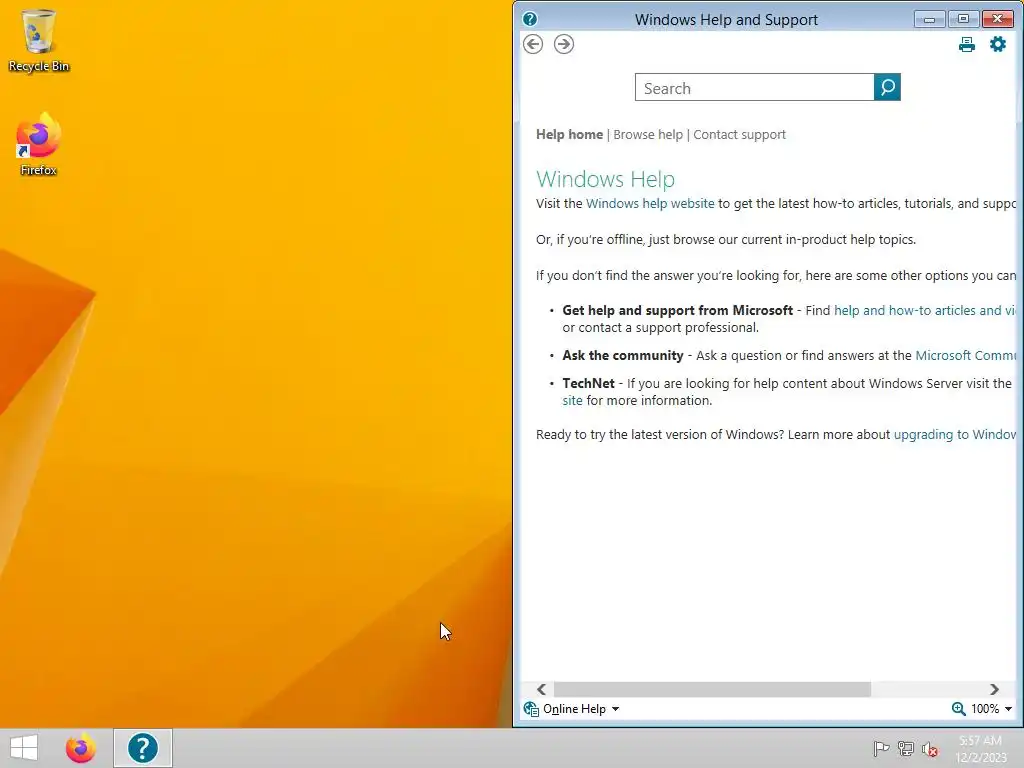
Task: Select Help and Support taskbar button
Action: [142, 748]
